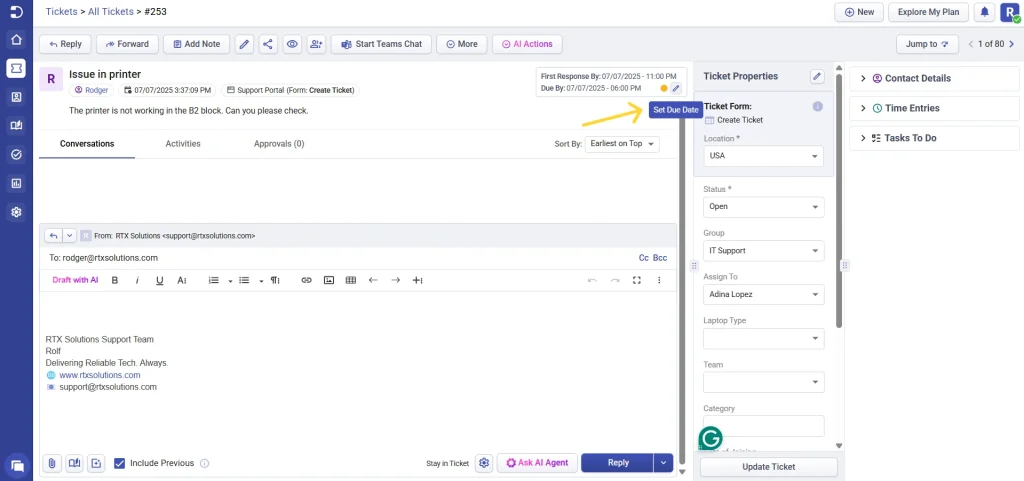1024x481 pixels.
Task: Open the Laptop Type dropdown
Action: [x=763, y=338]
